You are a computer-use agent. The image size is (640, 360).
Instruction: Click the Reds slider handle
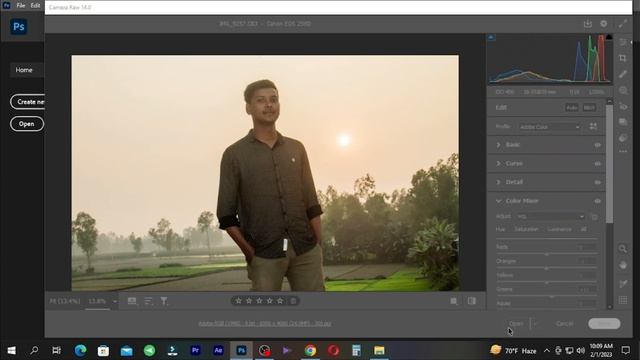547,254
